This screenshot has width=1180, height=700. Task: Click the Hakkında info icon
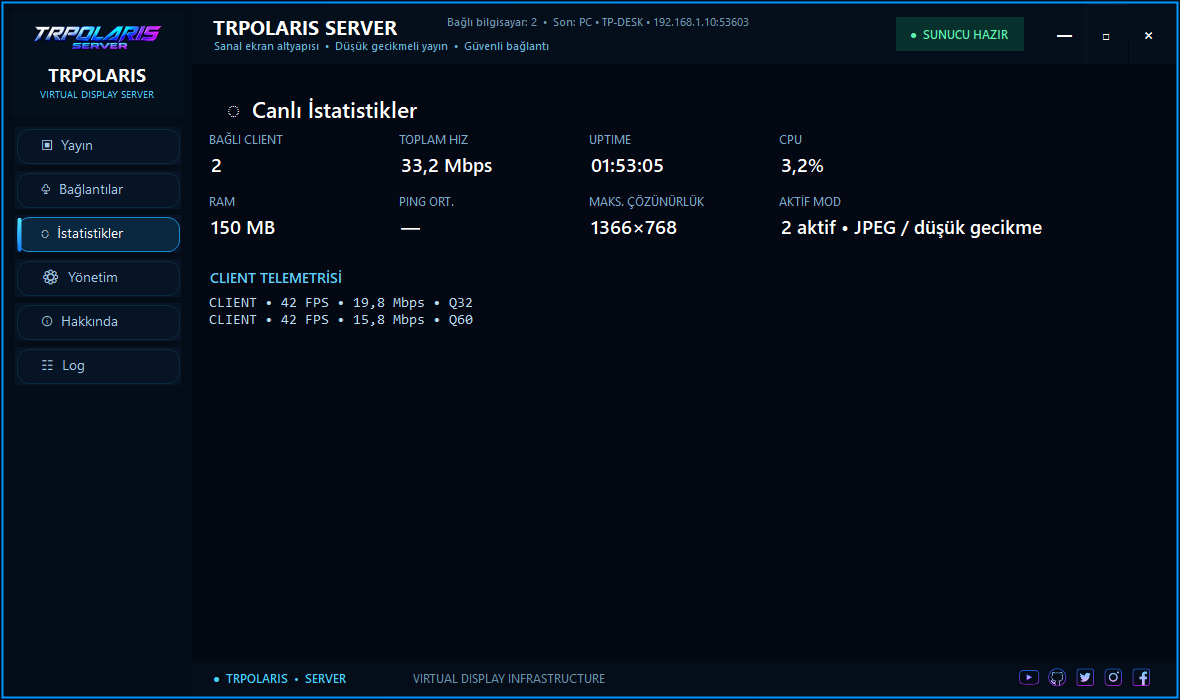point(47,321)
